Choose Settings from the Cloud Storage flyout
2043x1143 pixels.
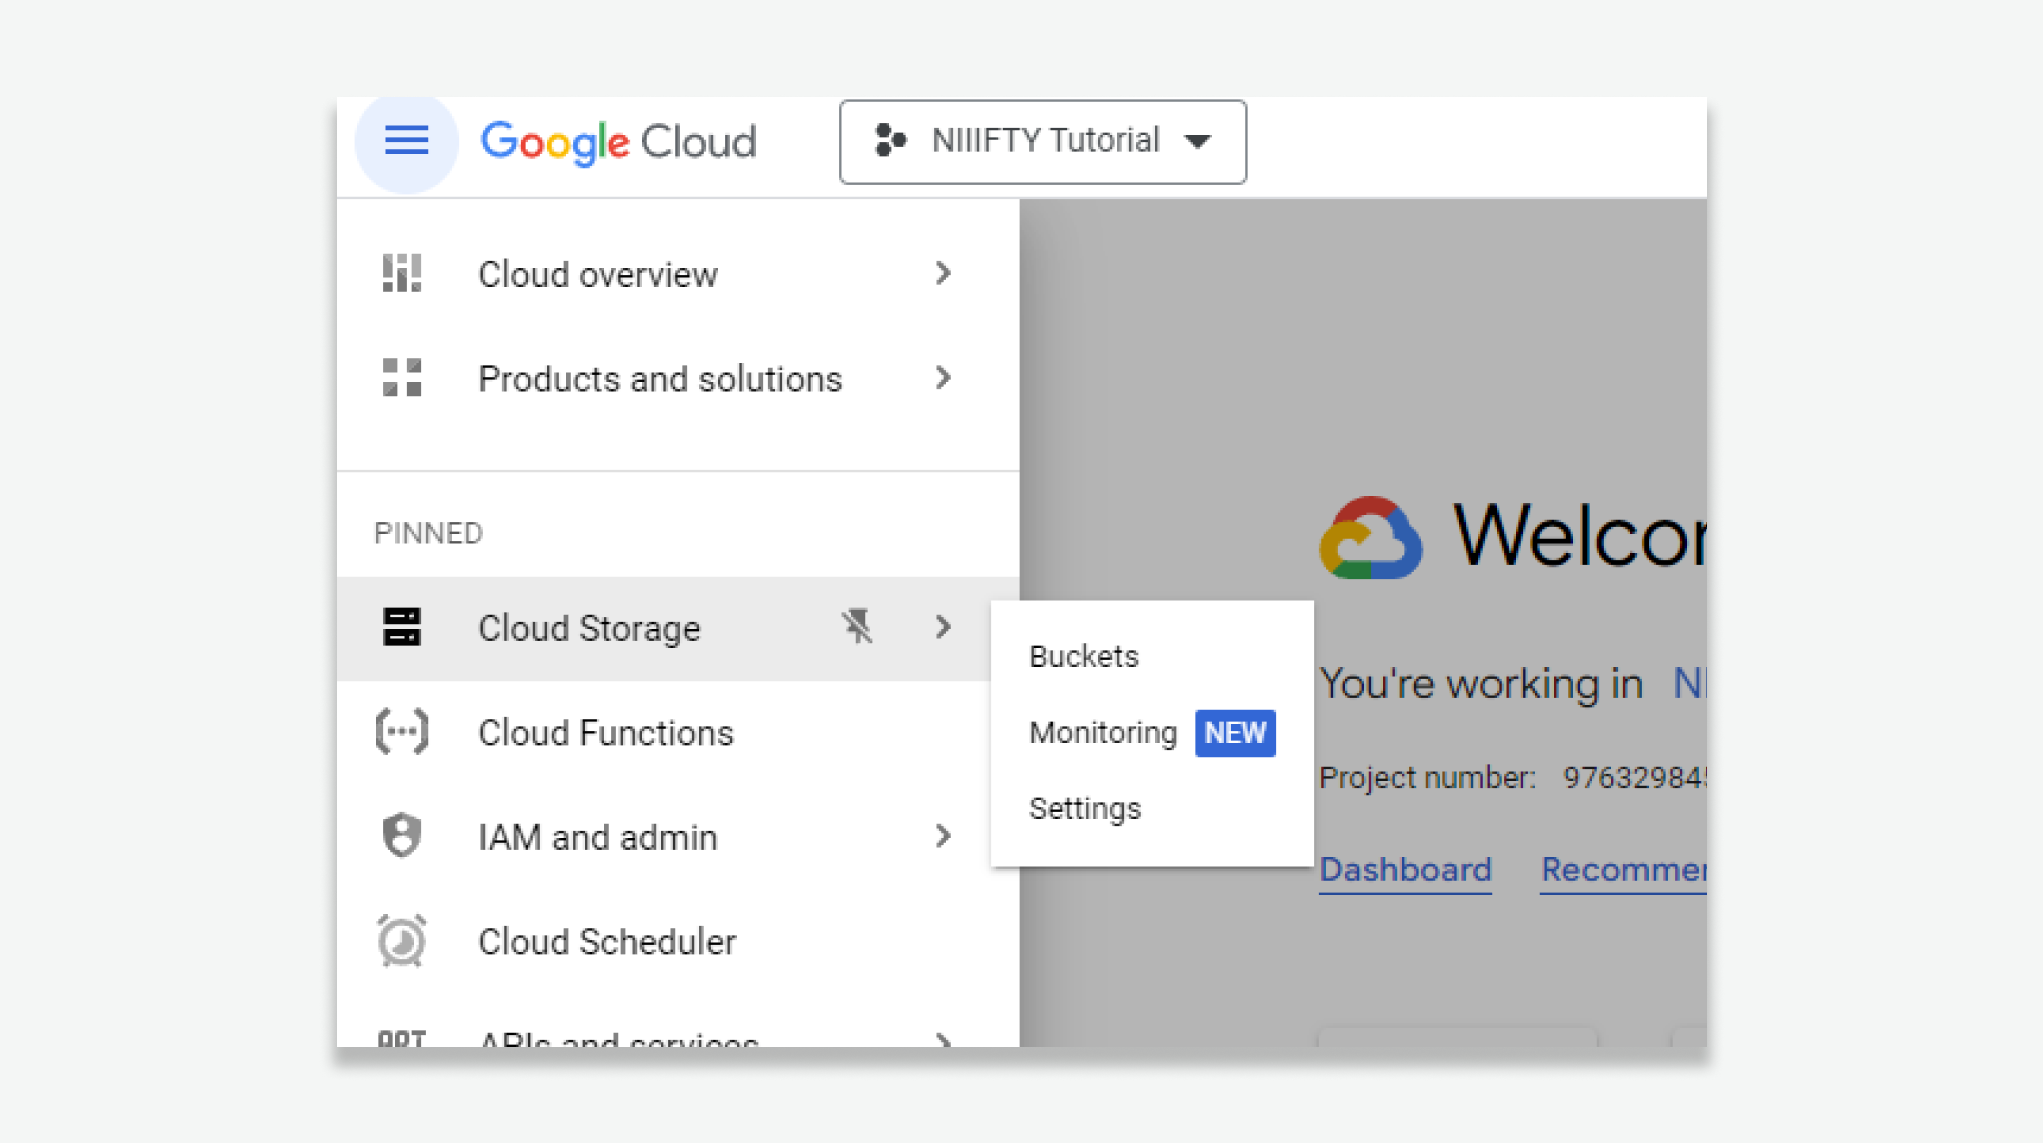click(1085, 808)
